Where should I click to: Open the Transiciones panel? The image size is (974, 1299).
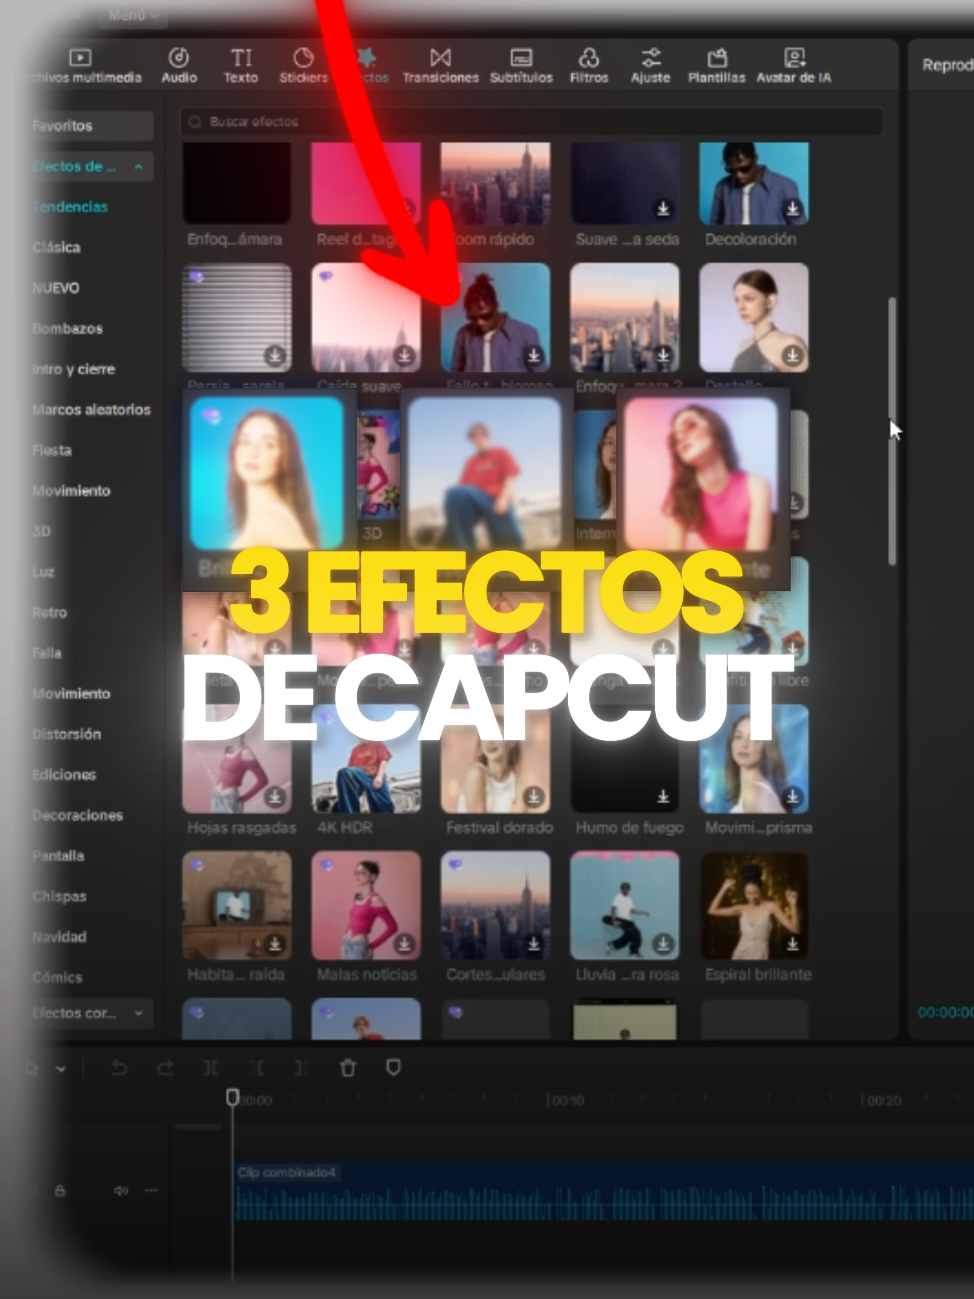pos(440,66)
